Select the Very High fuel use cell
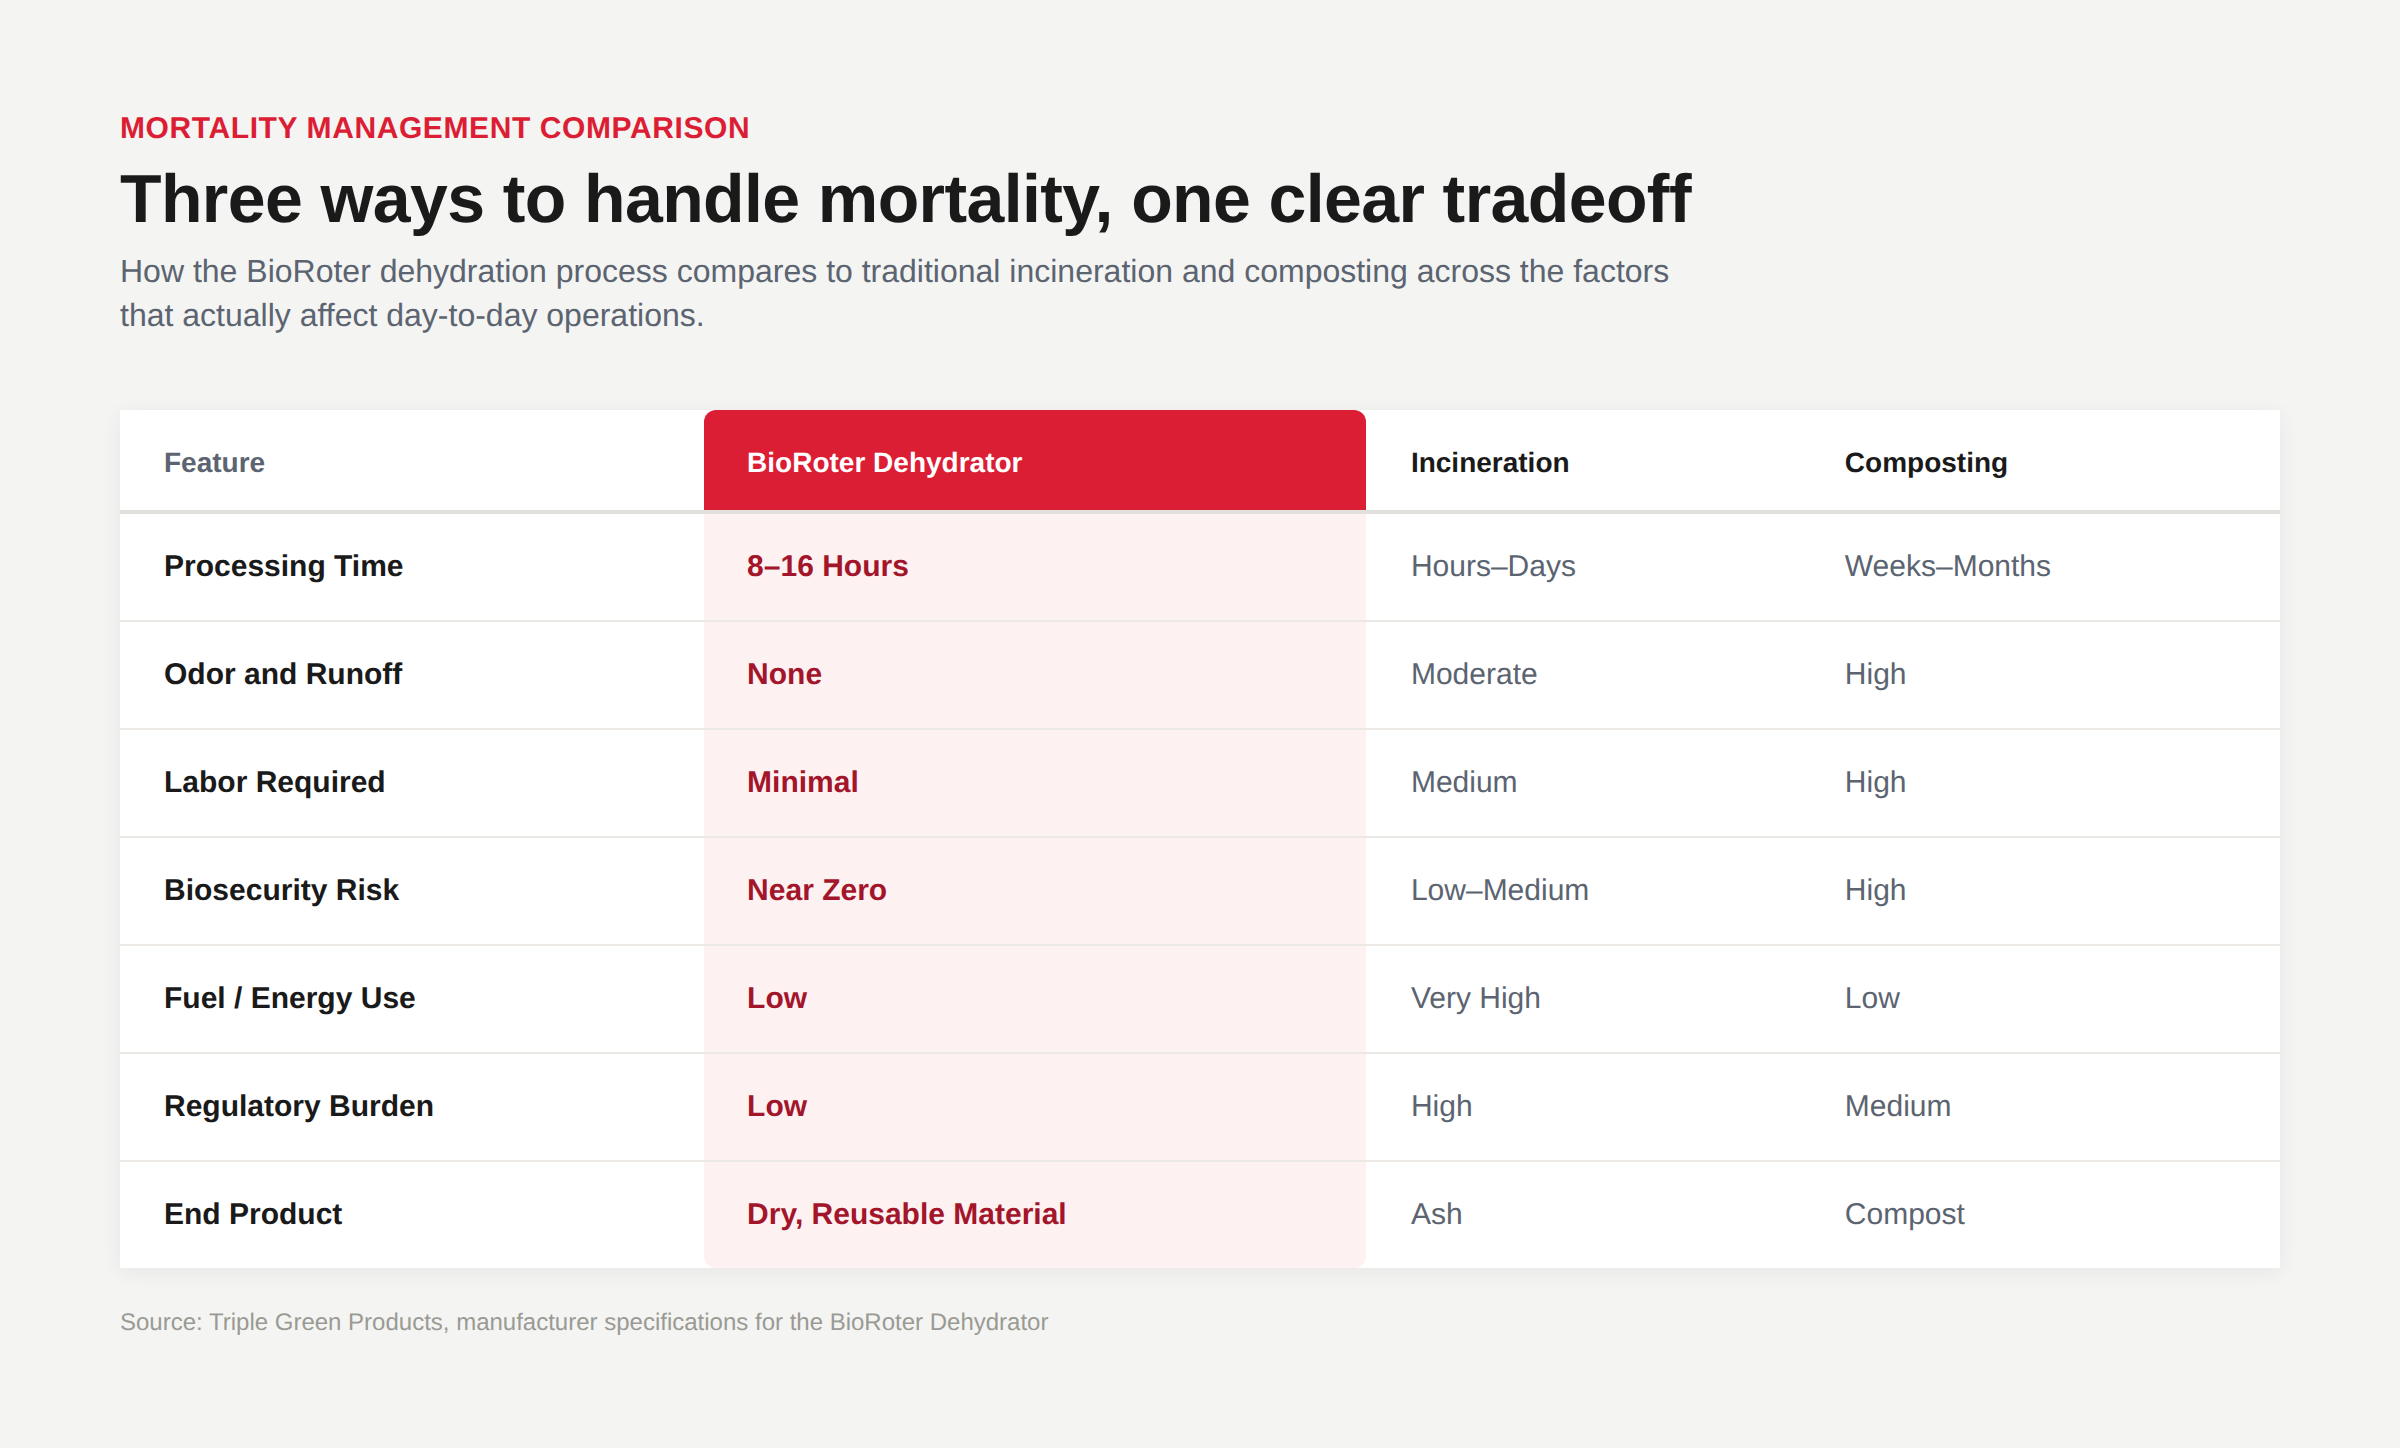This screenshot has height=1448, width=2400. 1475,998
